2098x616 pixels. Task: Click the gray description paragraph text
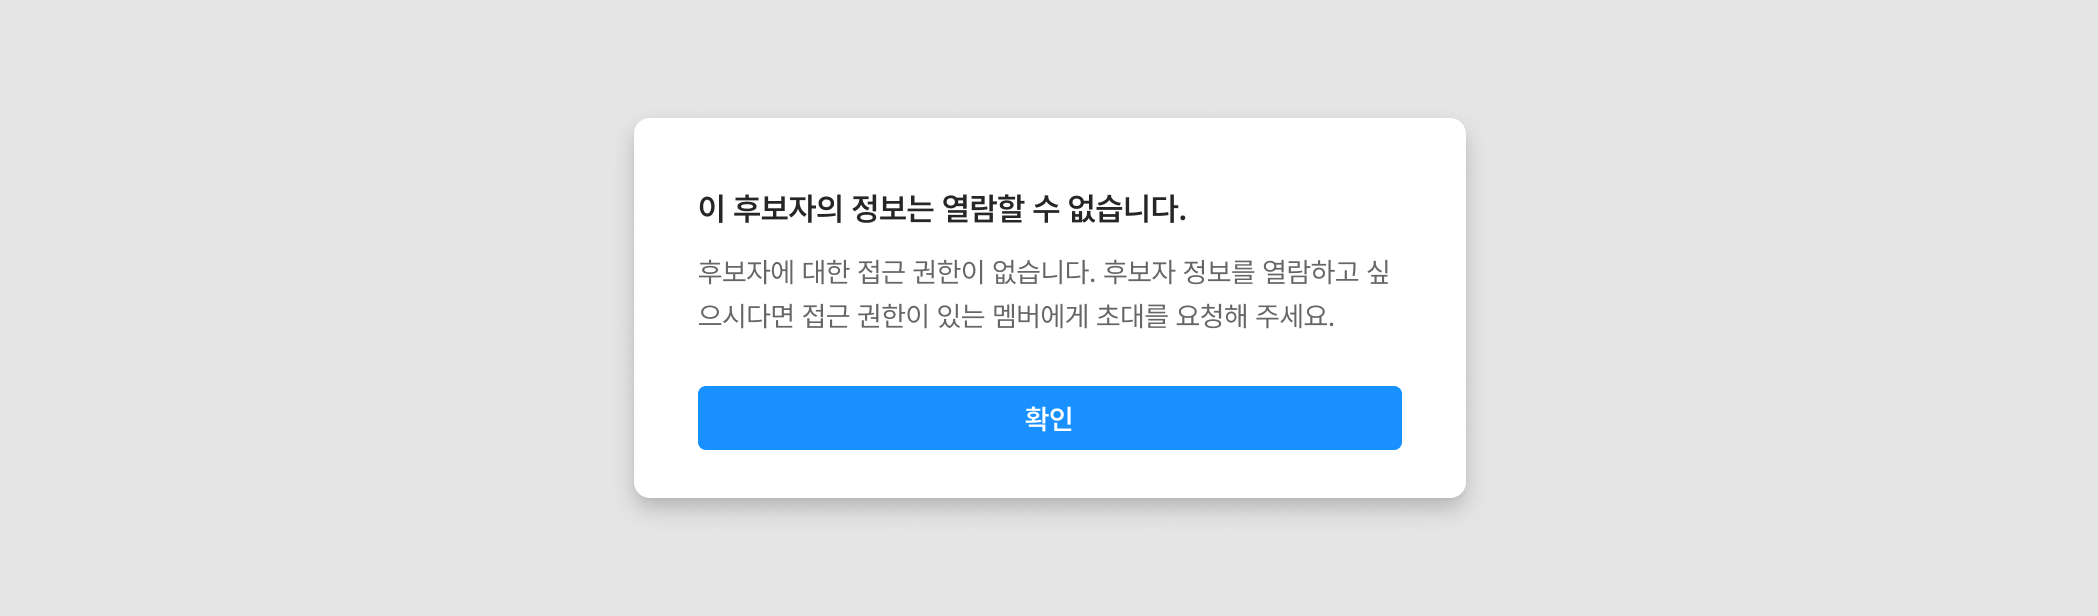tap(1044, 294)
